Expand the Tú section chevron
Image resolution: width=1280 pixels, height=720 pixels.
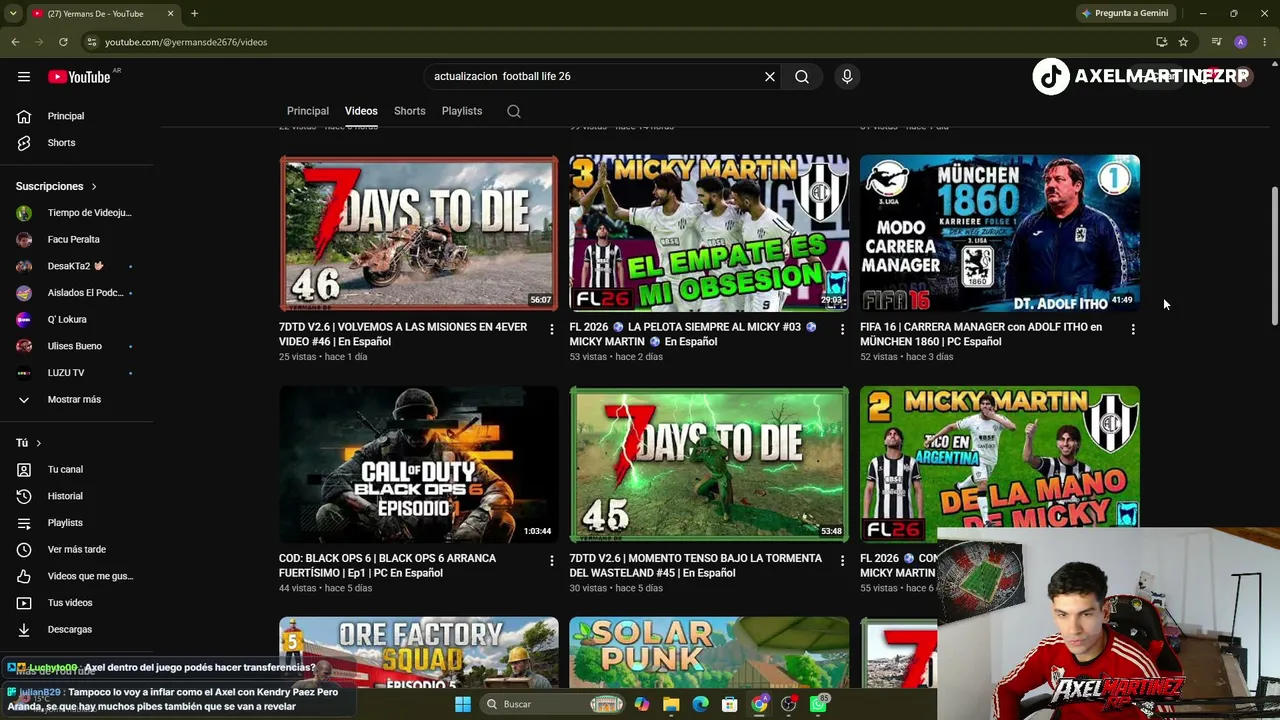[38, 443]
